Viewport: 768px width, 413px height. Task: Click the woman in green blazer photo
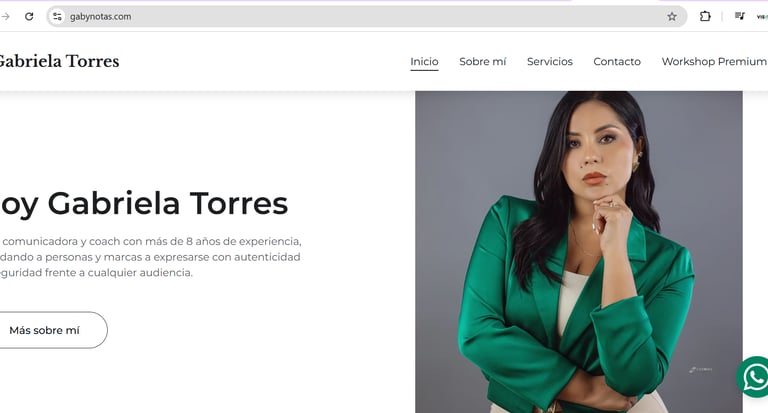578,252
